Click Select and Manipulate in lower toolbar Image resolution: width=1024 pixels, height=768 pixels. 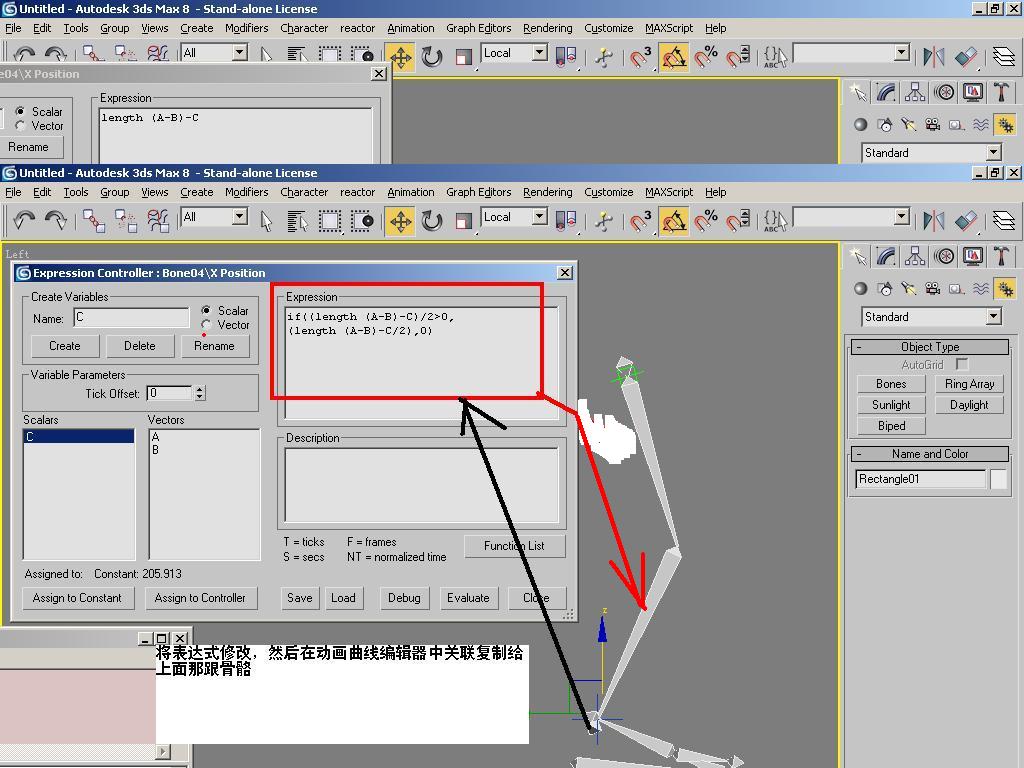pyautogui.click(x=604, y=221)
